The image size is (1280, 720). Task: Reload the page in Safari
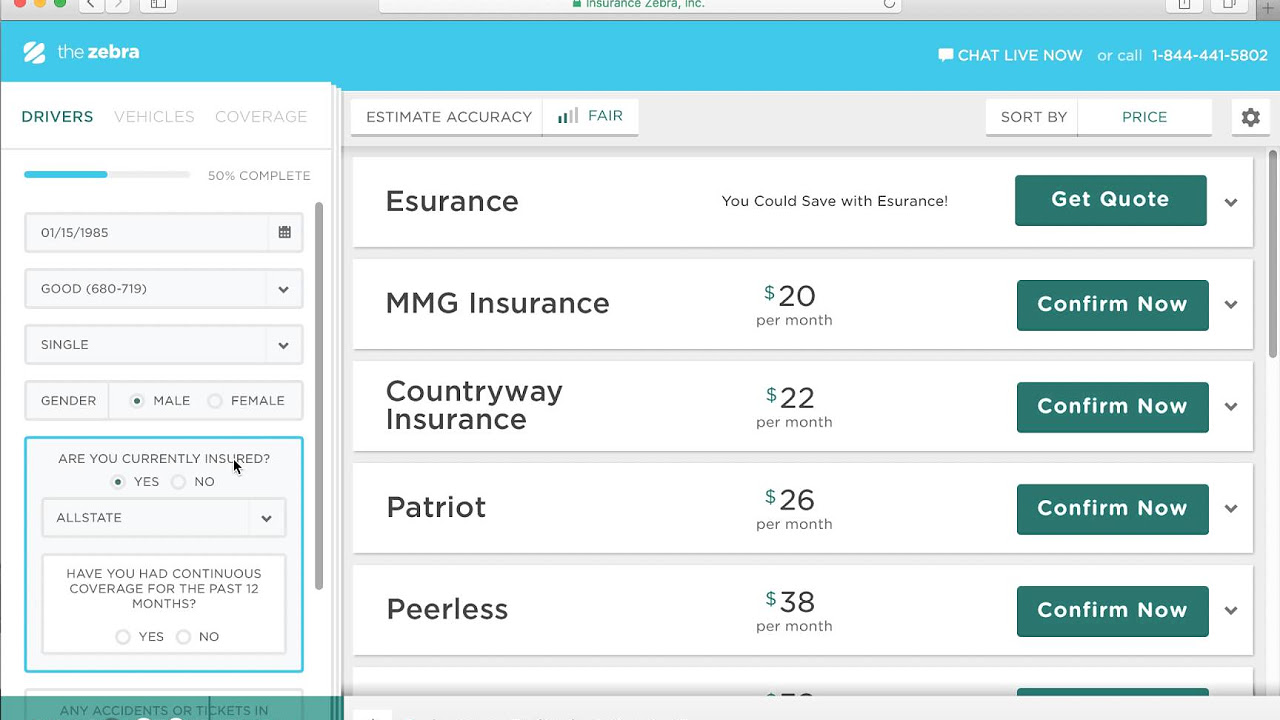(889, 4)
